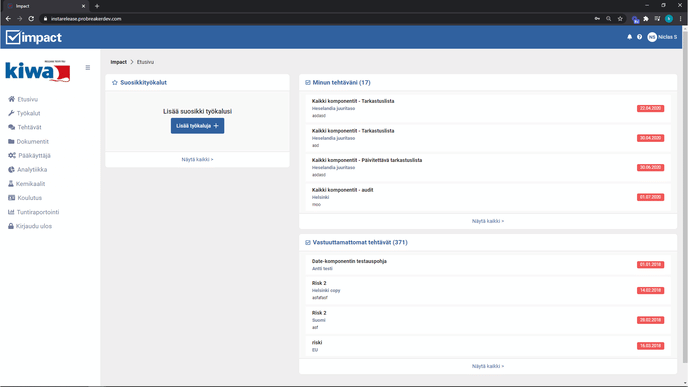The width and height of the screenshot is (688, 387).
Task: Click the 01.07.2020 due date badge
Action: [650, 197]
